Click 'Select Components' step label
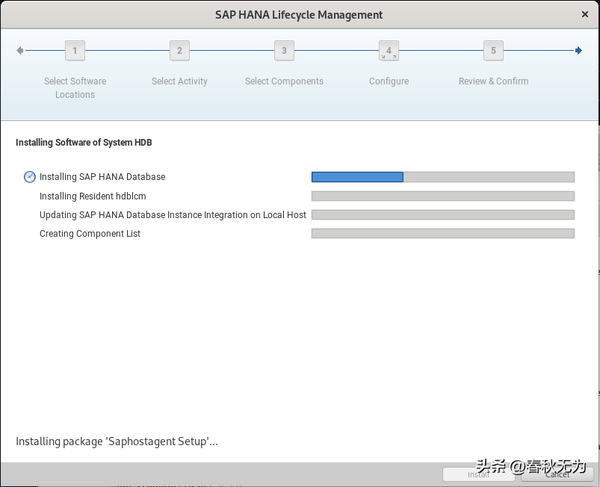 pyautogui.click(x=284, y=81)
